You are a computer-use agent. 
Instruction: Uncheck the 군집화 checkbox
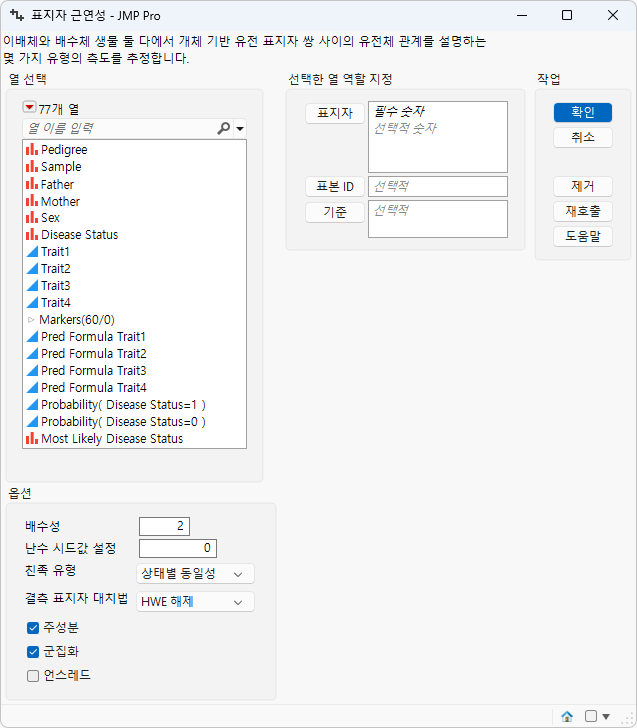coord(32,652)
